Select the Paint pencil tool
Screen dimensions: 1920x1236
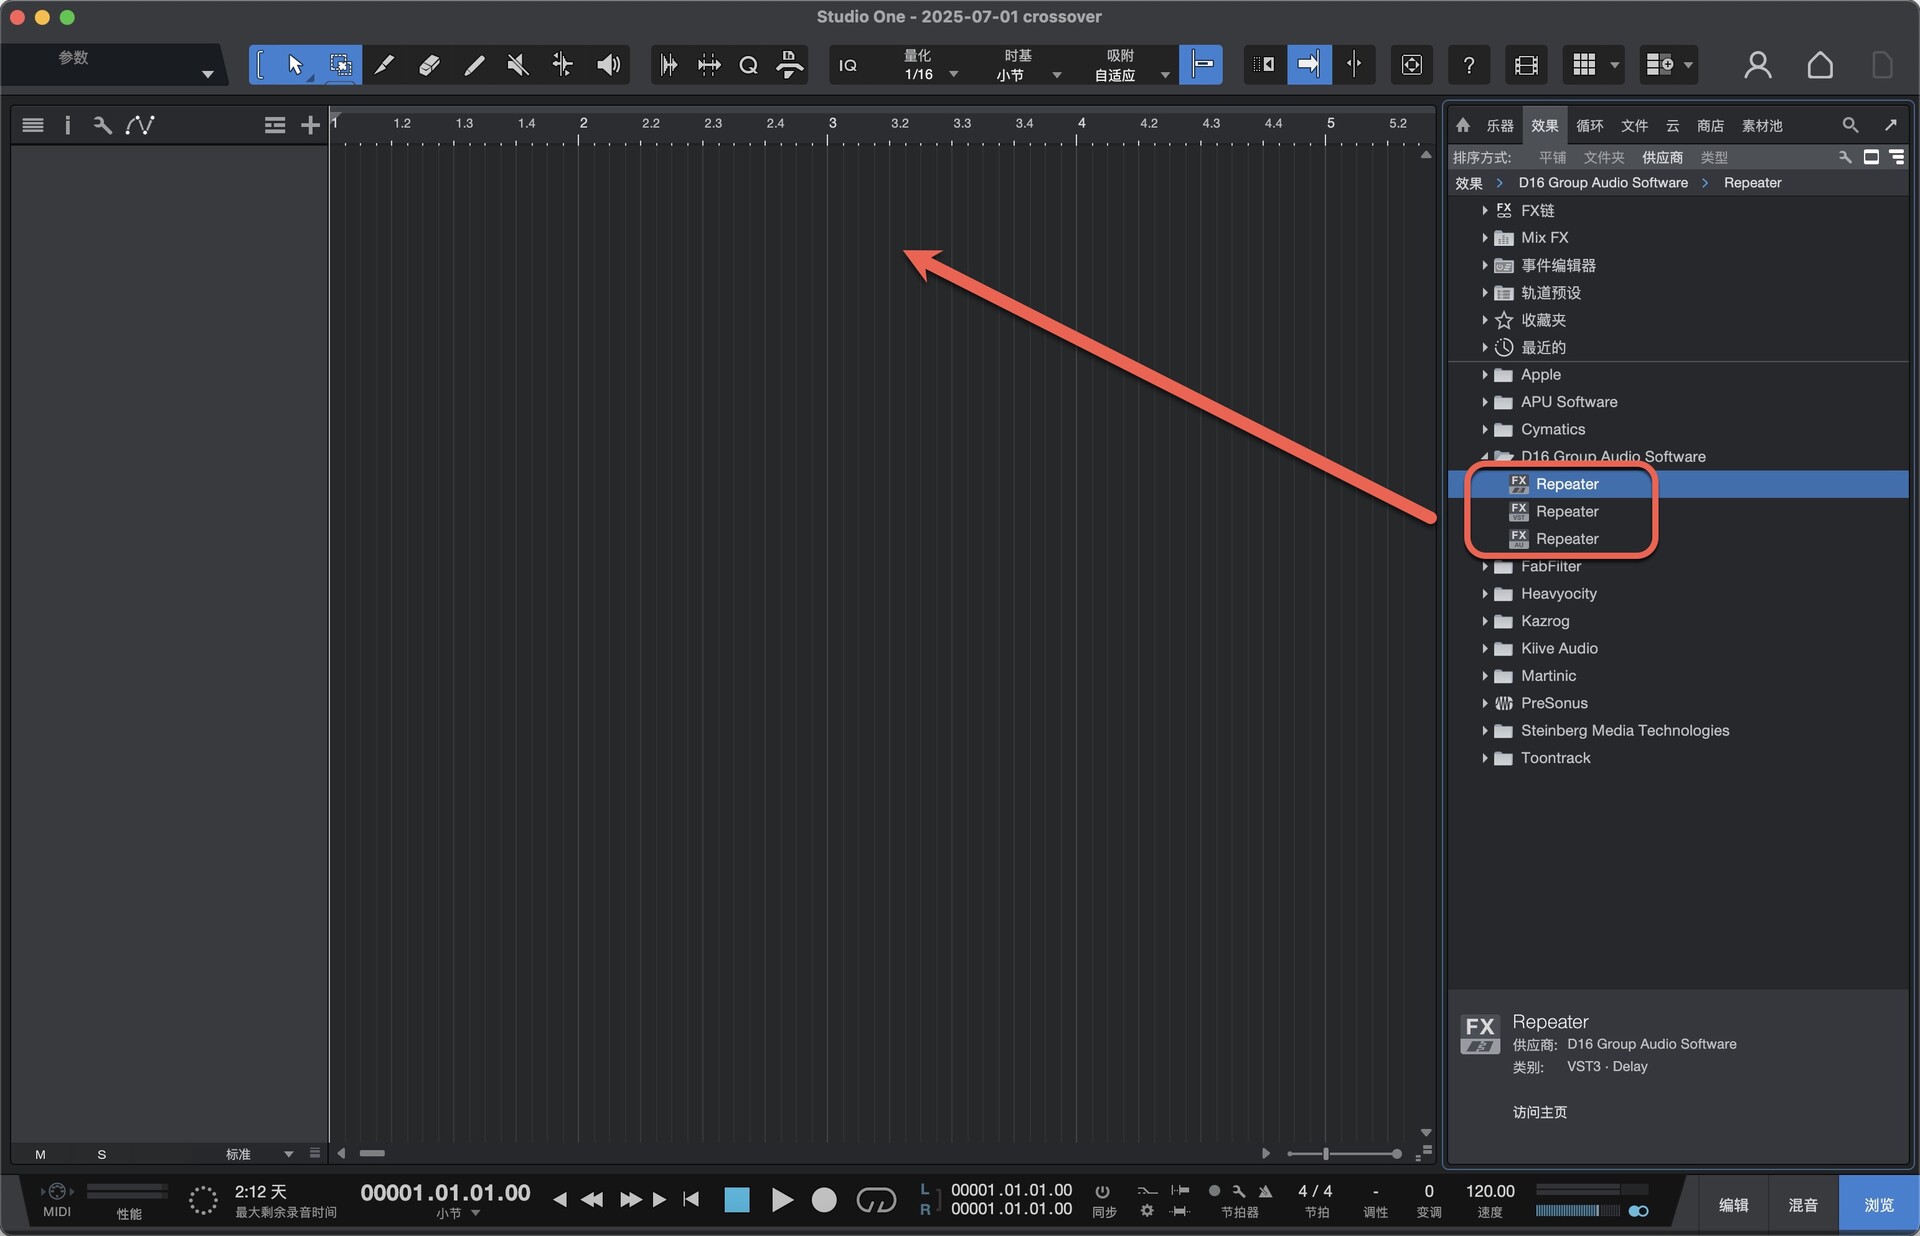click(x=474, y=65)
